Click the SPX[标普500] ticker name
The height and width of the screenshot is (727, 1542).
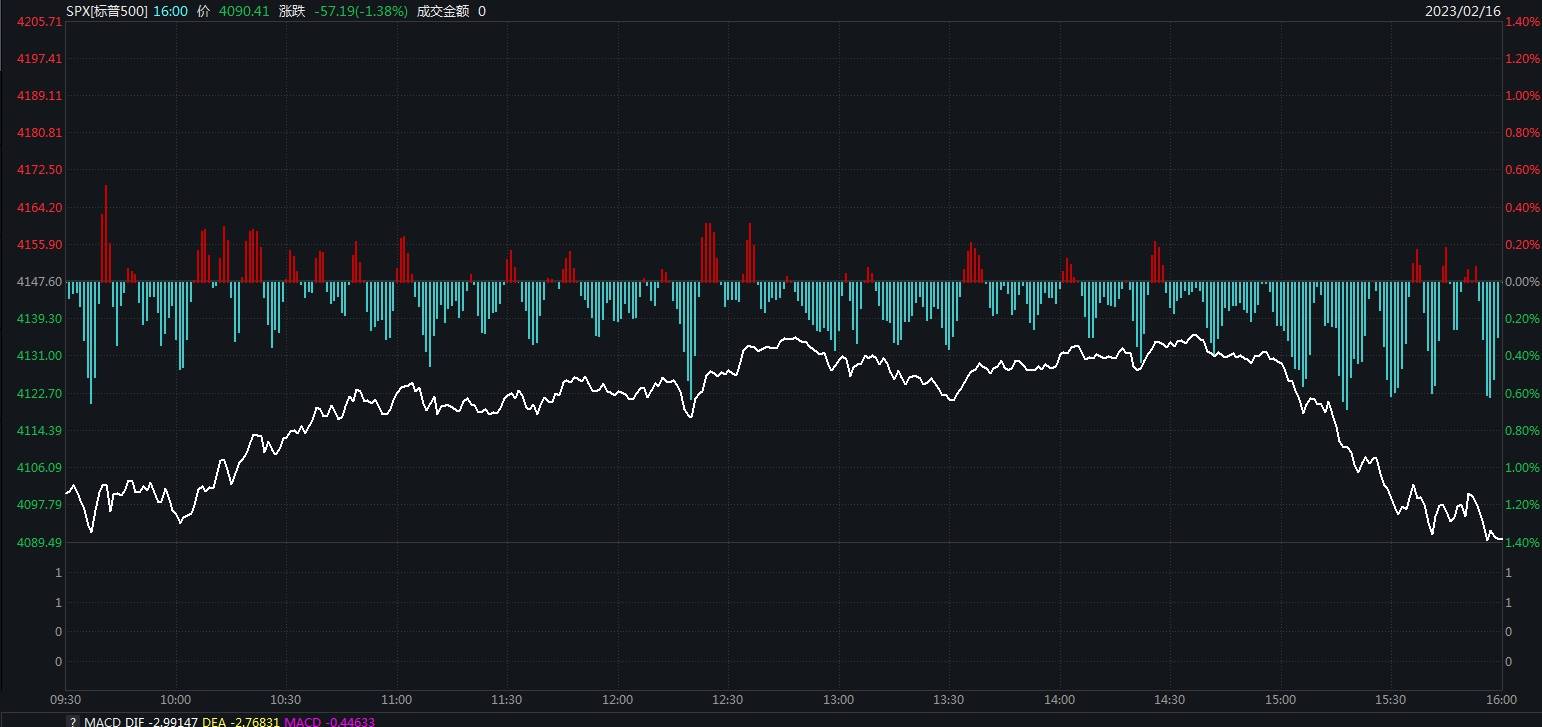[106, 11]
